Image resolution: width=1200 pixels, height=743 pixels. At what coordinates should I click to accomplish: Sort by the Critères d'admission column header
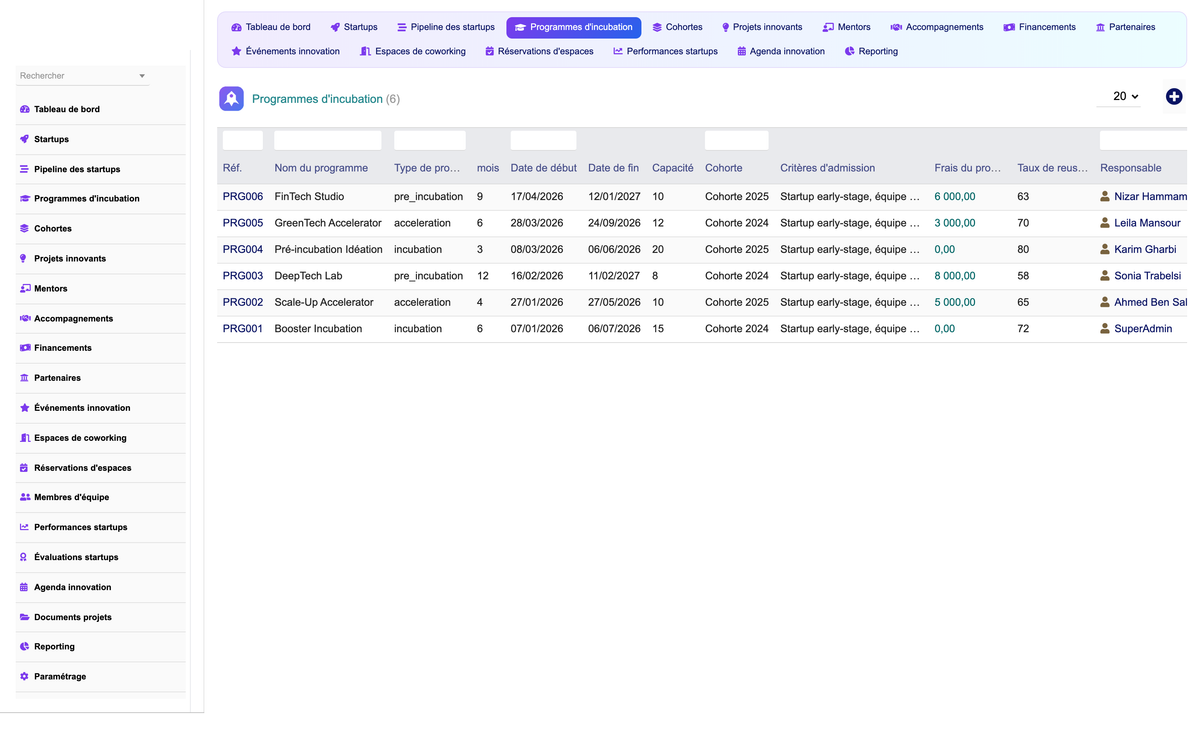(828, 168)
